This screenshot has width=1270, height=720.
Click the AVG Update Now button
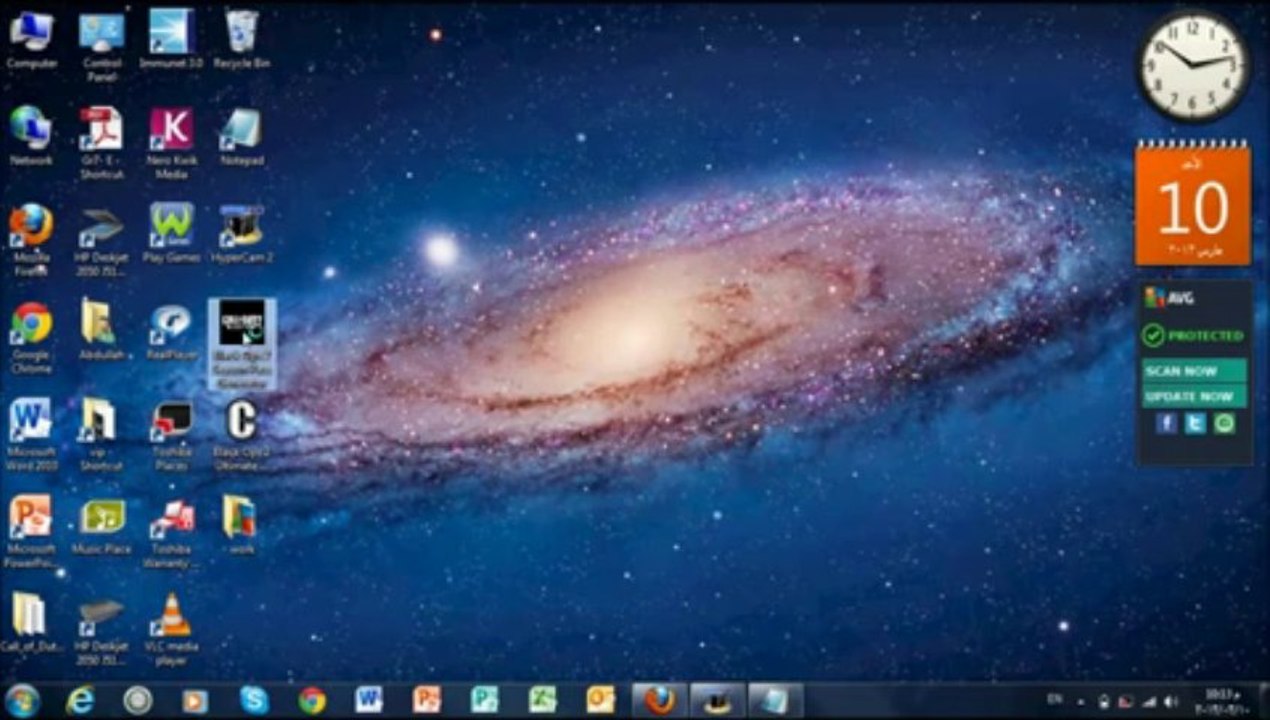1194,396
